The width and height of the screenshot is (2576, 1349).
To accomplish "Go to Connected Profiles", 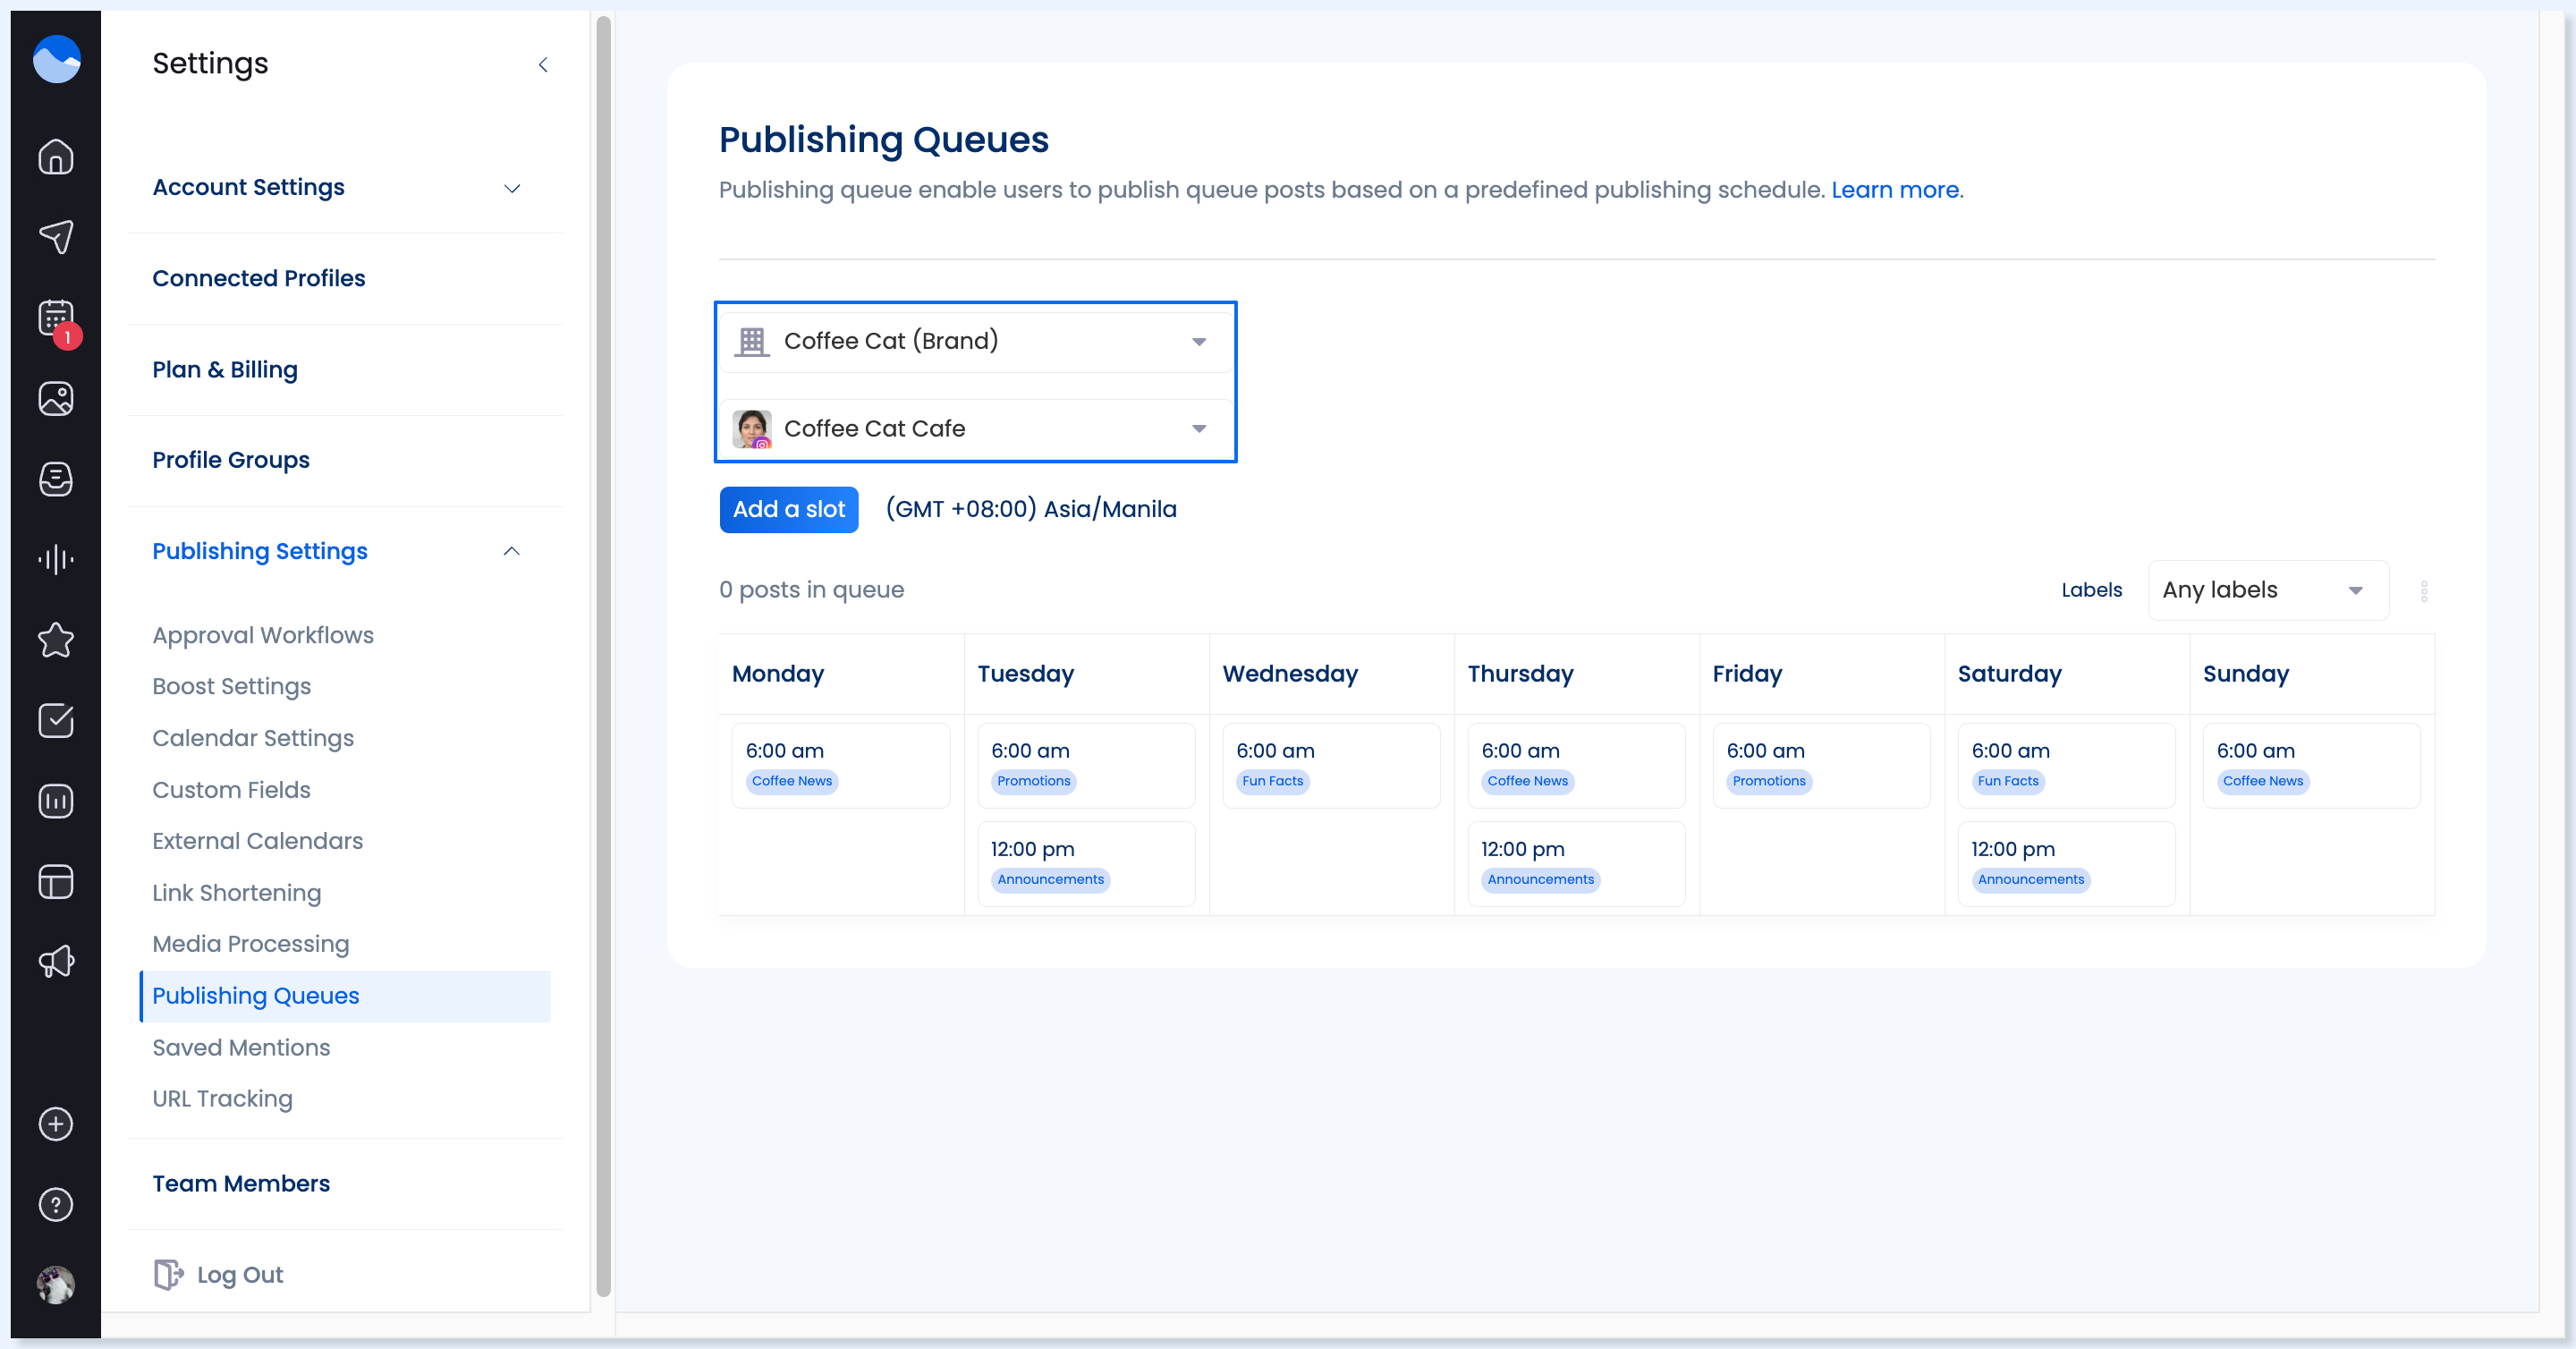I will click(258, 278).
